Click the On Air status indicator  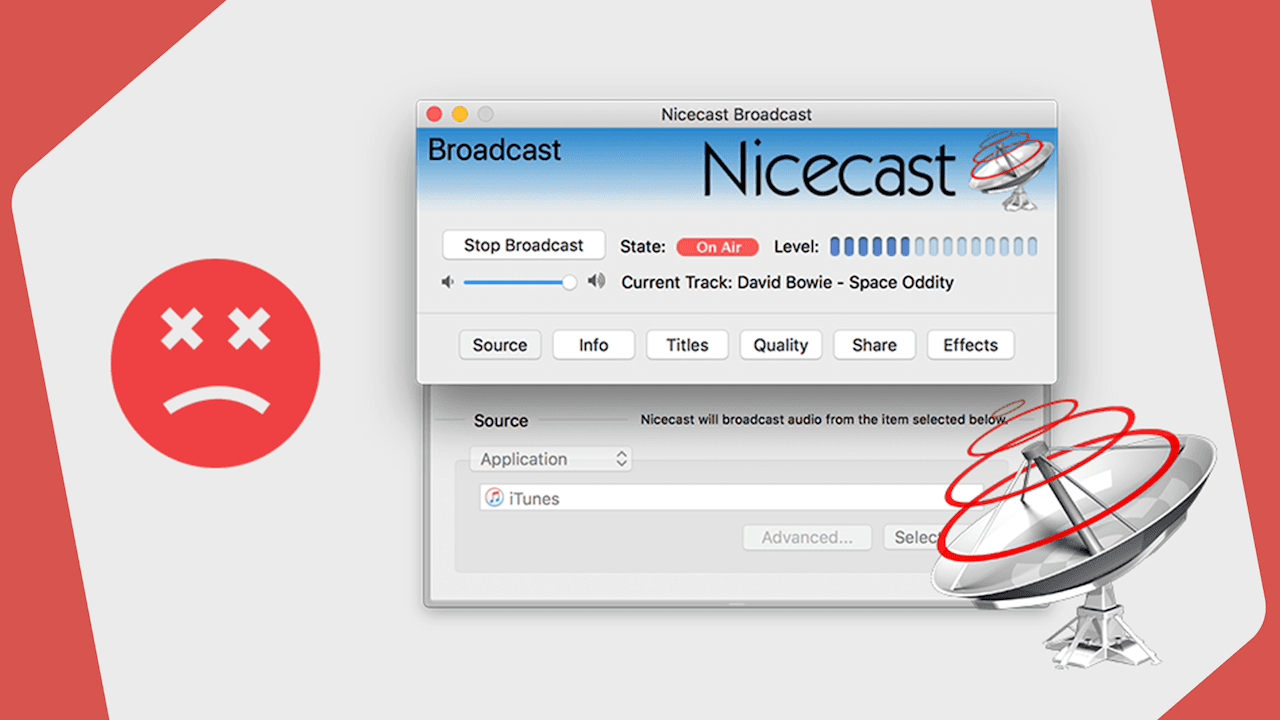coord(717,247)
